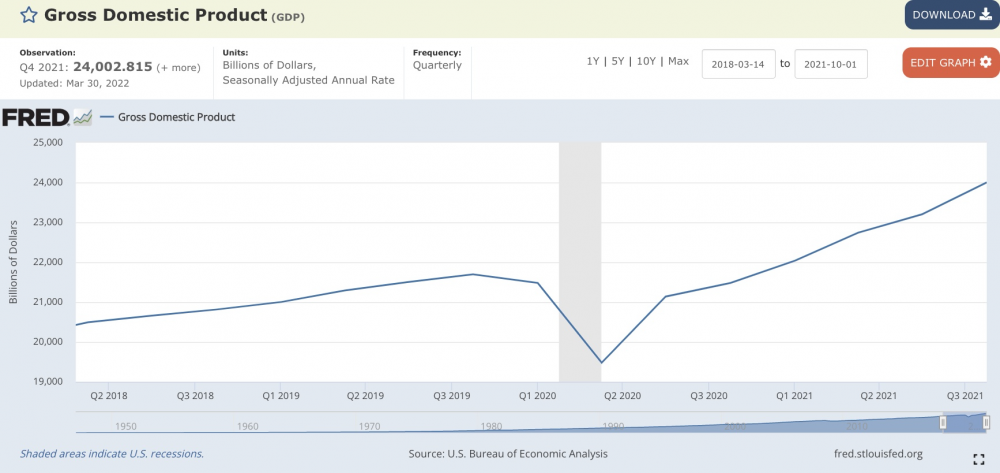Click the 1960 label in the timeline navigator
1000x473 pixels.
coord(247,426)
